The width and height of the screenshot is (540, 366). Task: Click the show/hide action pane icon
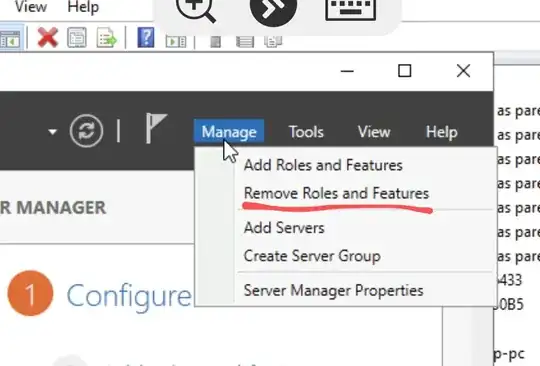176,41
